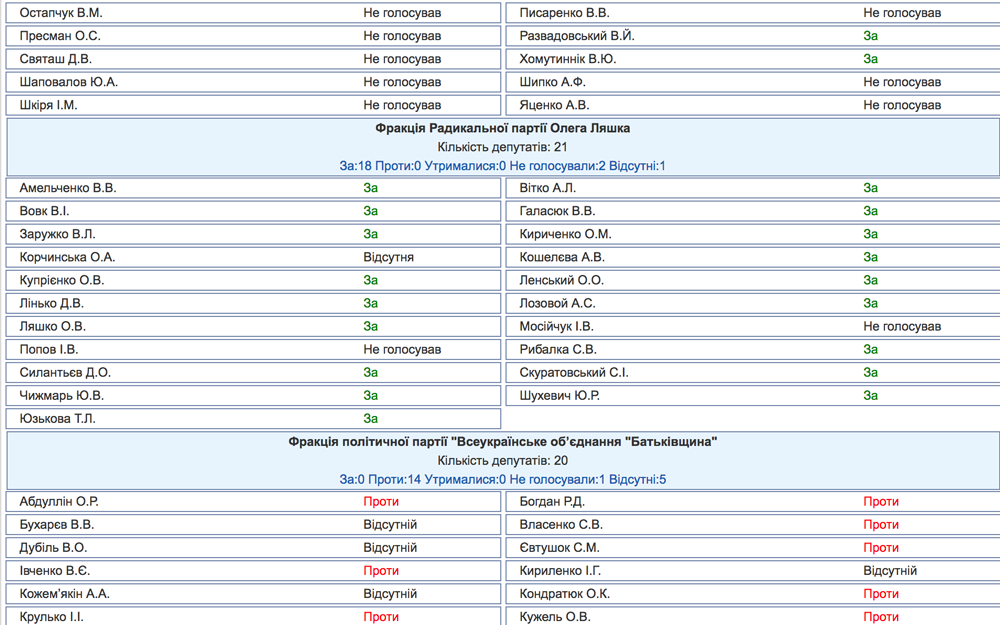Image resolution: width=1000 pixels, height=625 pixels.
Task: Click the Батьківщина vote summary Проти:14
Action: coord(398,480)
